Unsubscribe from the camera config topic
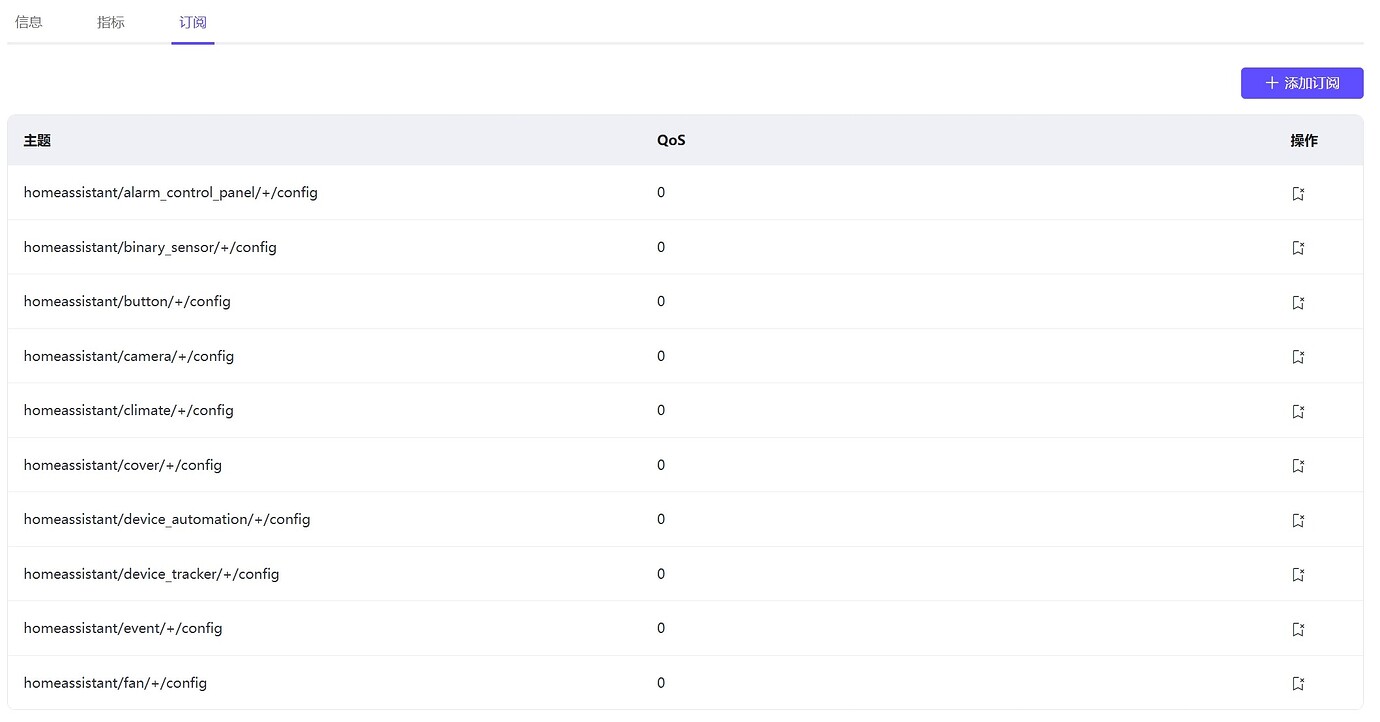Screen dimensions: 1380x722 (x=1298, y=356)
